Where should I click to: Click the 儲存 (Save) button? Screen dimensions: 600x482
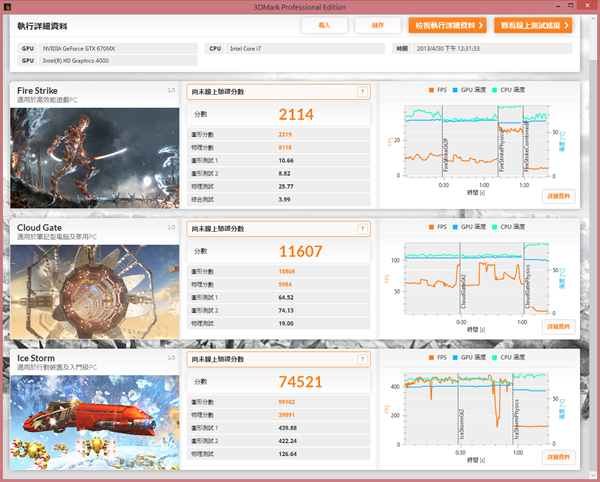(377, 25)
